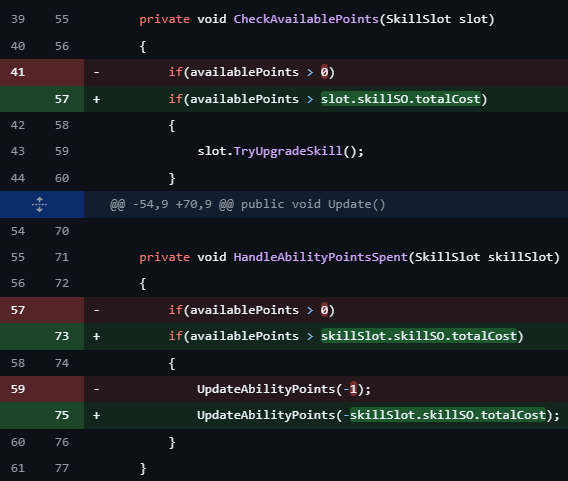The height and width of the screenshot is (481, 568).
Task: Select deleted line number 41
Action: click(x=18, y=72)
